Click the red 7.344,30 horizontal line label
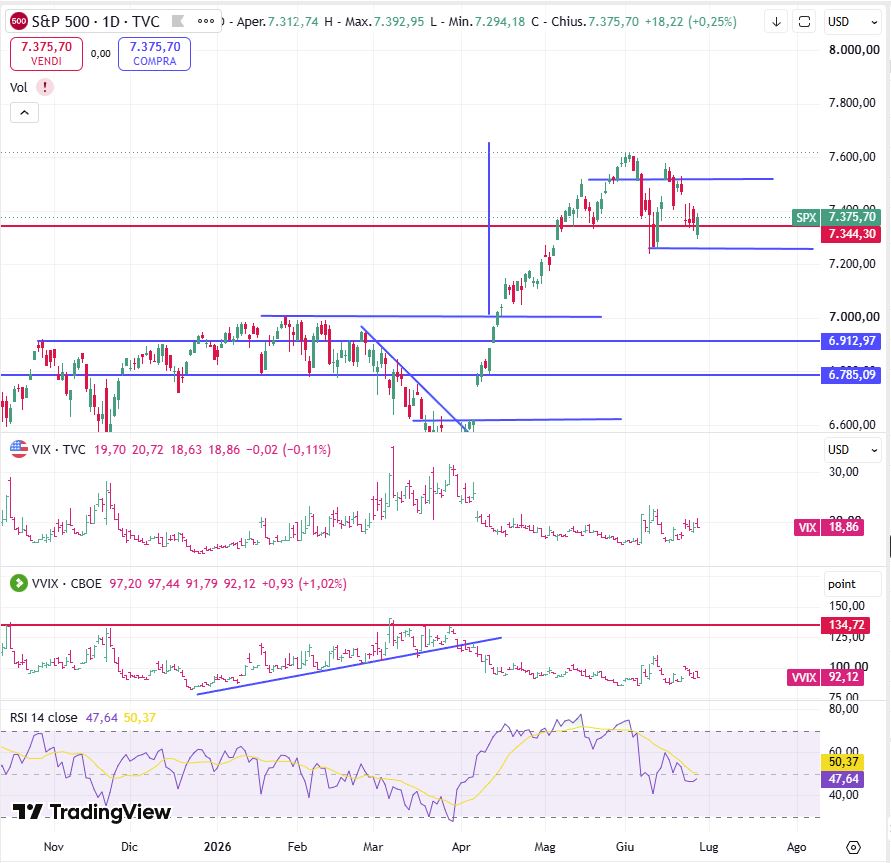Image resolution: width=891 pixels, height=863 pixels. pyautogui.click(x=851, y=234)
